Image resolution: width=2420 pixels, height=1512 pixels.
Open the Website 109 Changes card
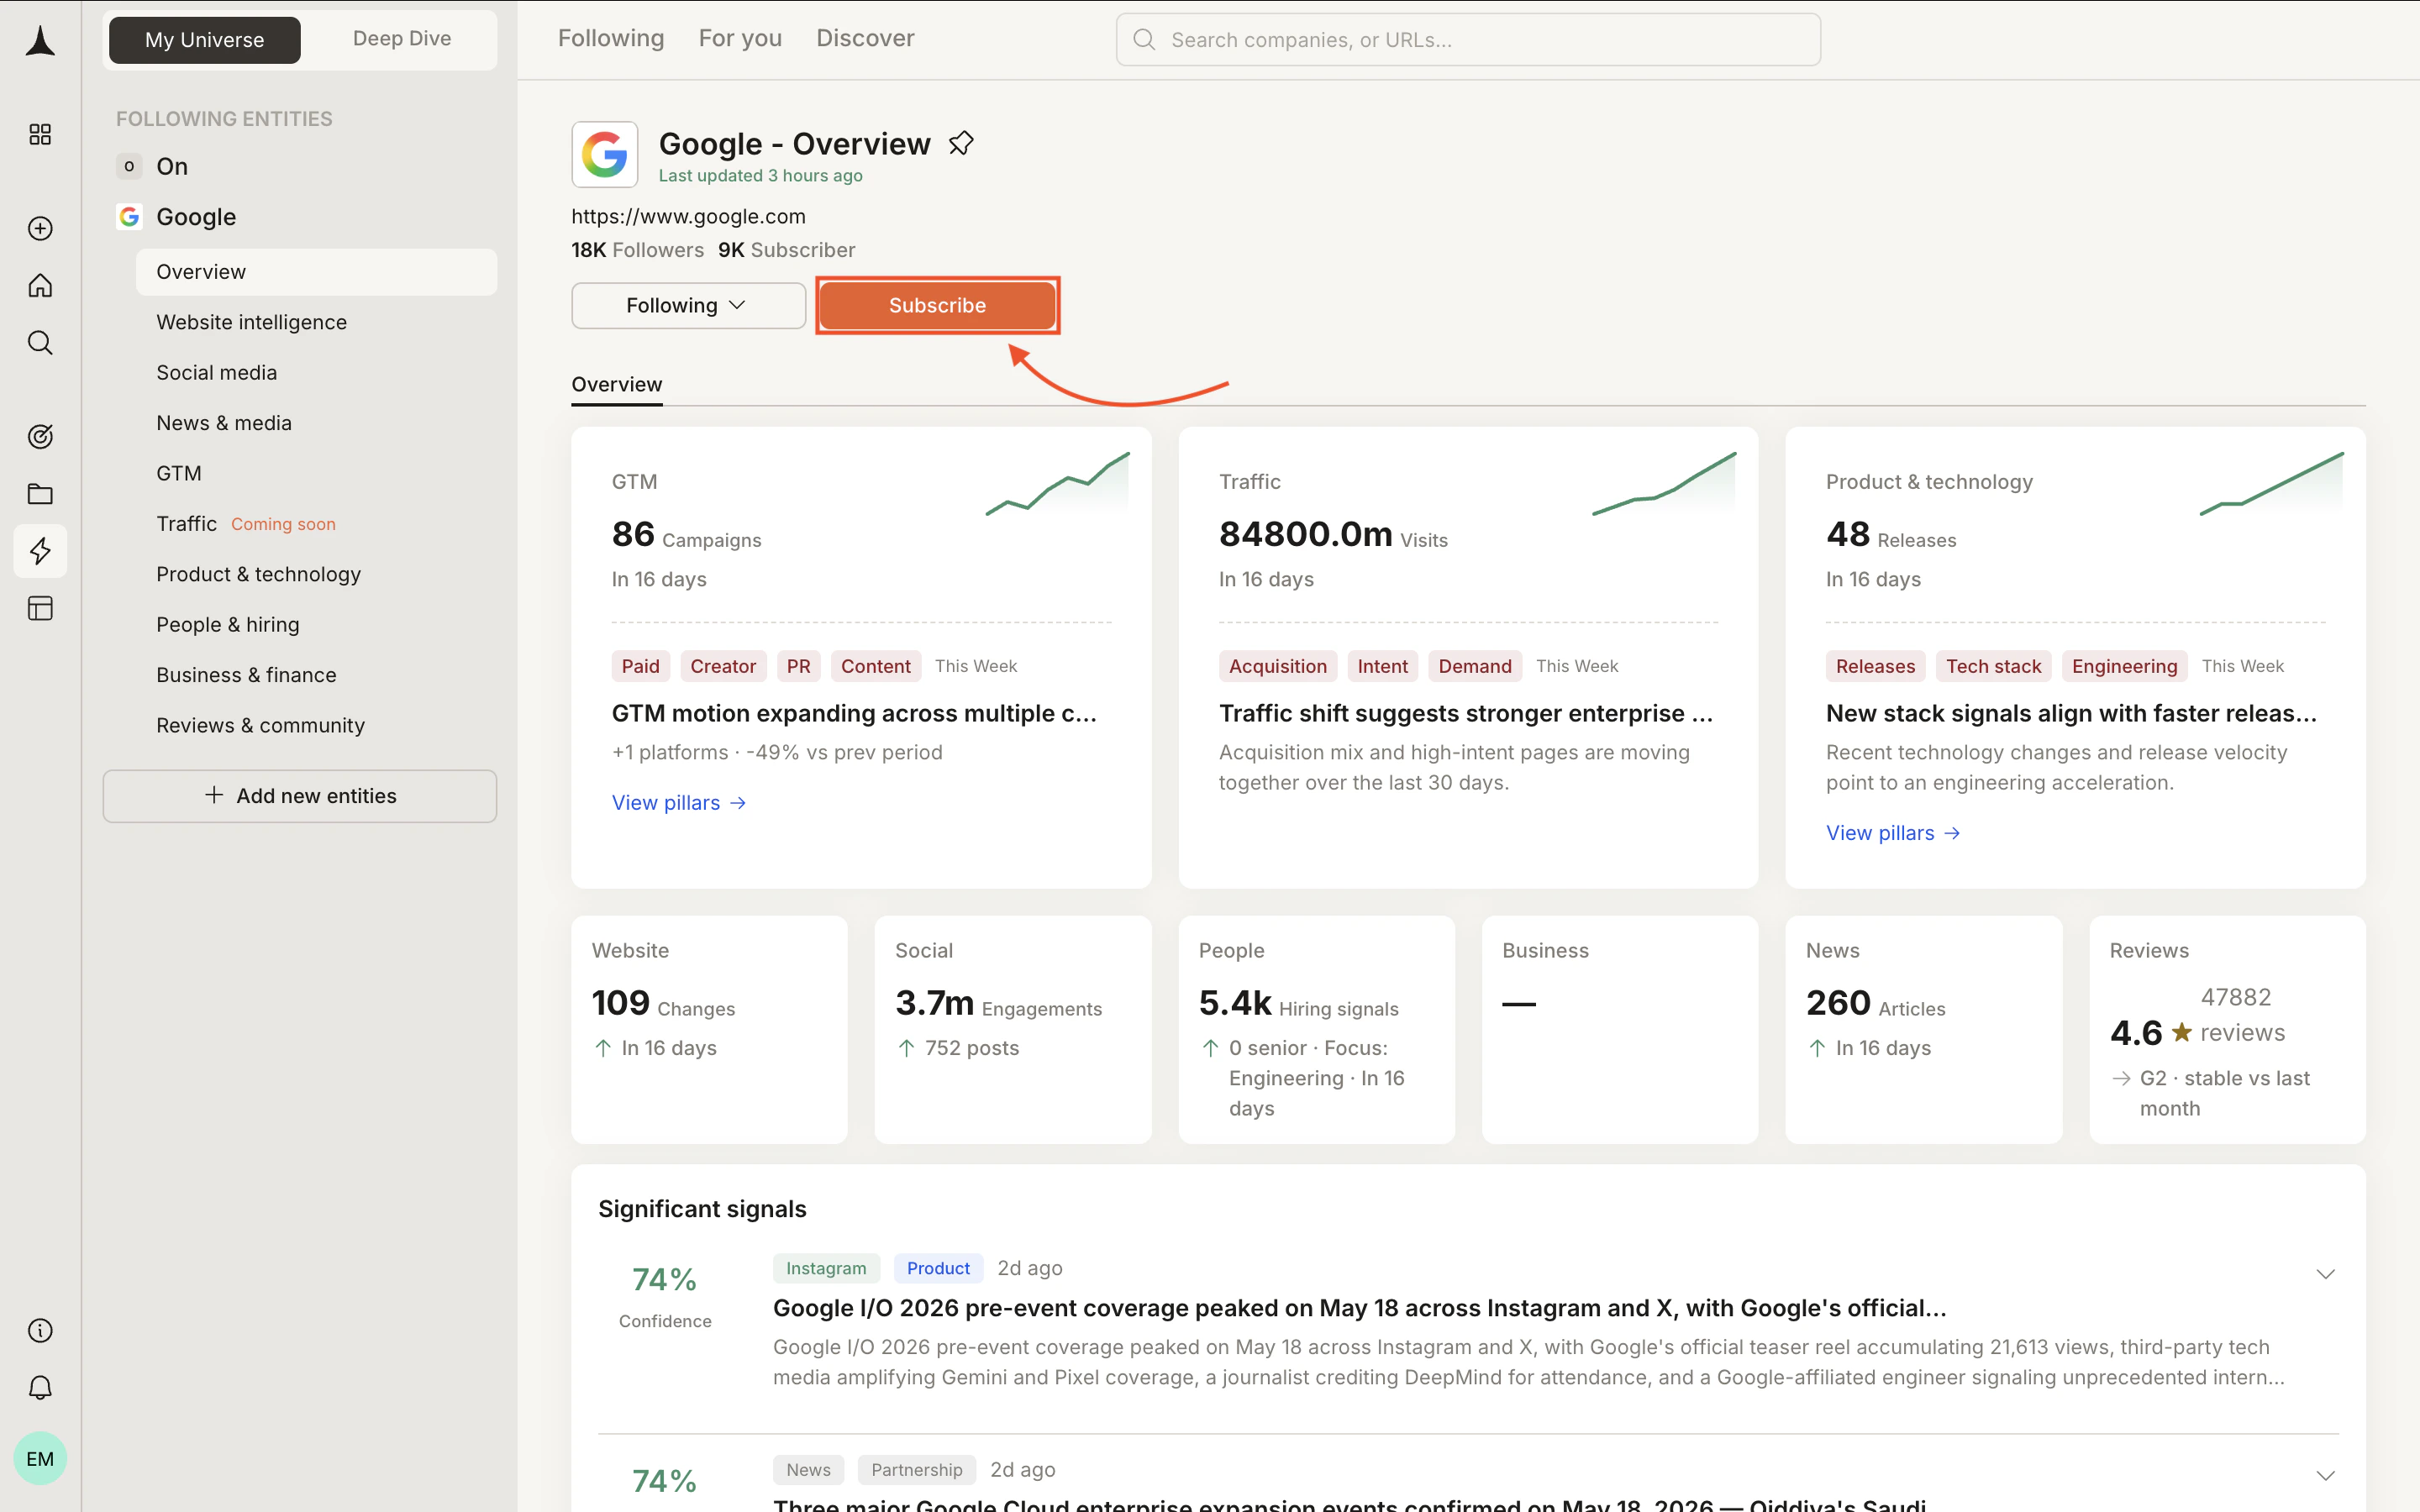point(709,1029)
